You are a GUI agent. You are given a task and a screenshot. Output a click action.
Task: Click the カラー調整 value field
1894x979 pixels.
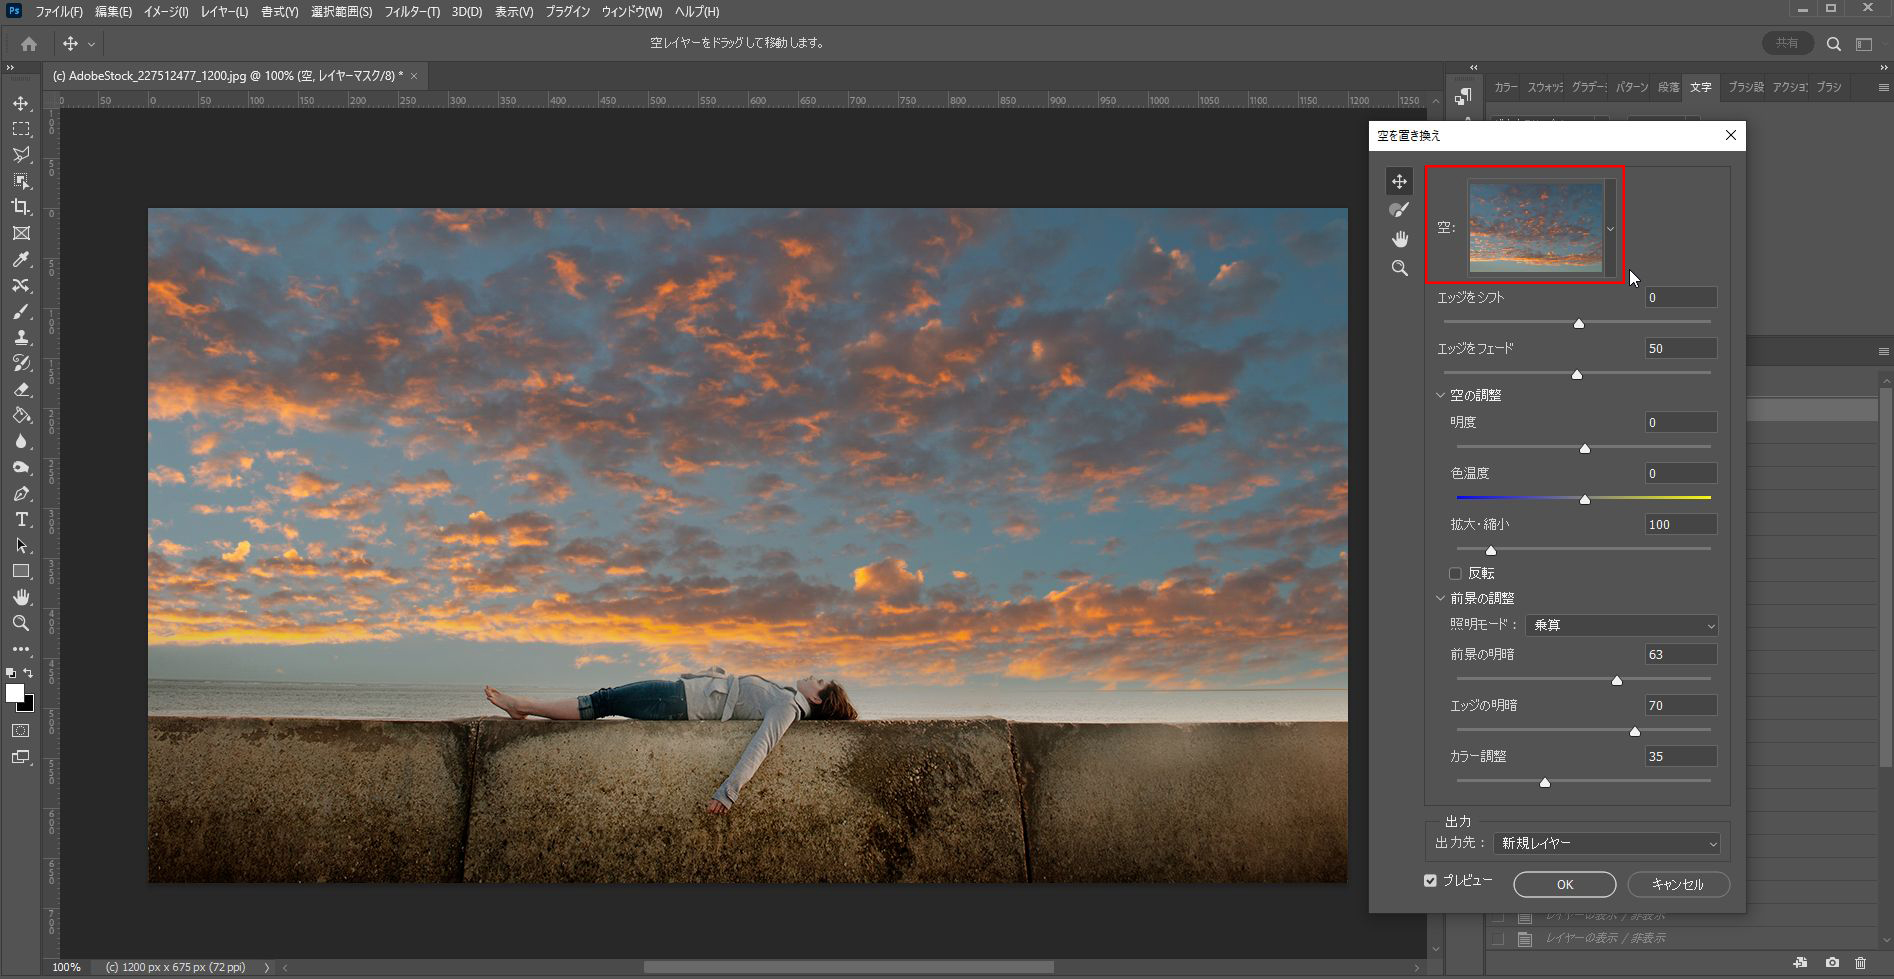(1681, 757)
